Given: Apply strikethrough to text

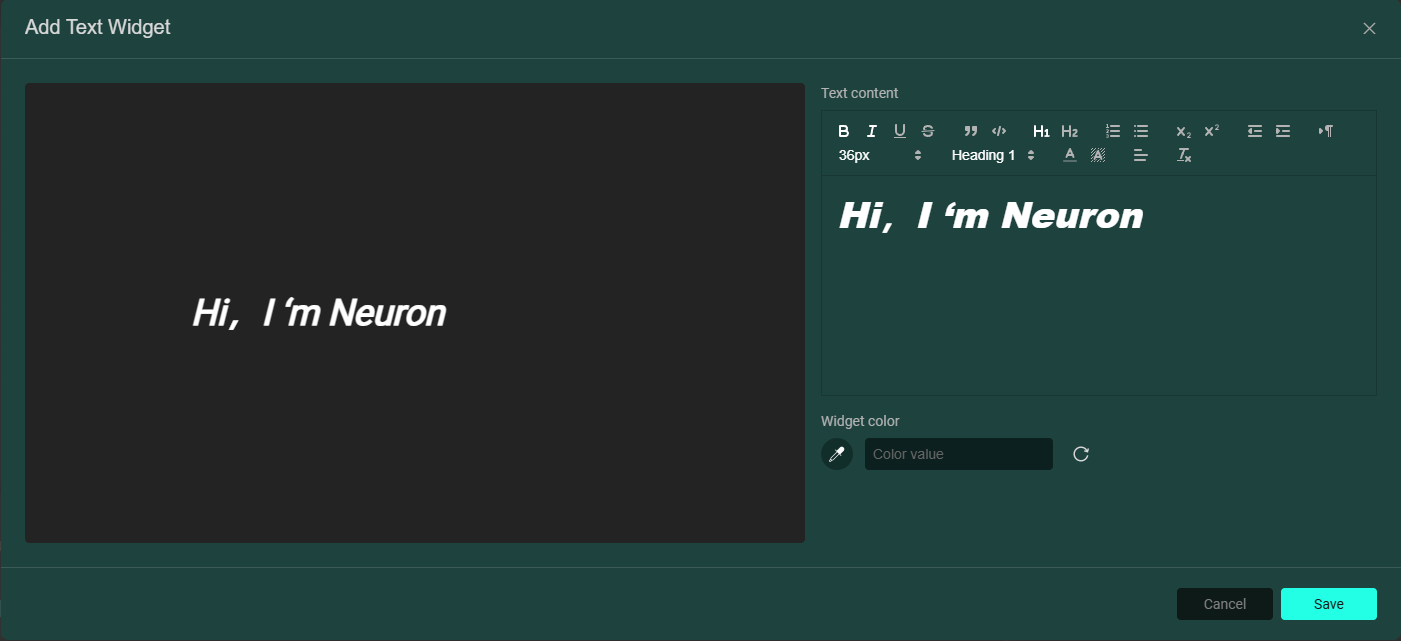Looking at the screenshot, I should [x=928, y=131].
